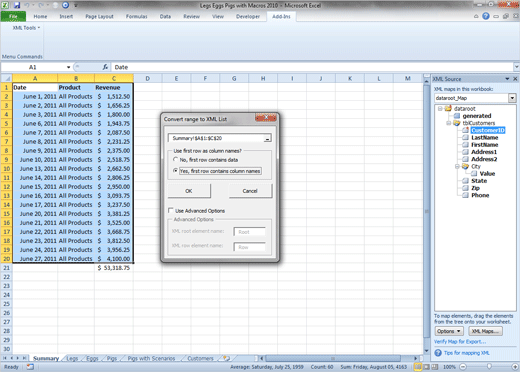Screen dimensions: 520x372
Task: Click the XML Maps... button
Action: point(485,331)
